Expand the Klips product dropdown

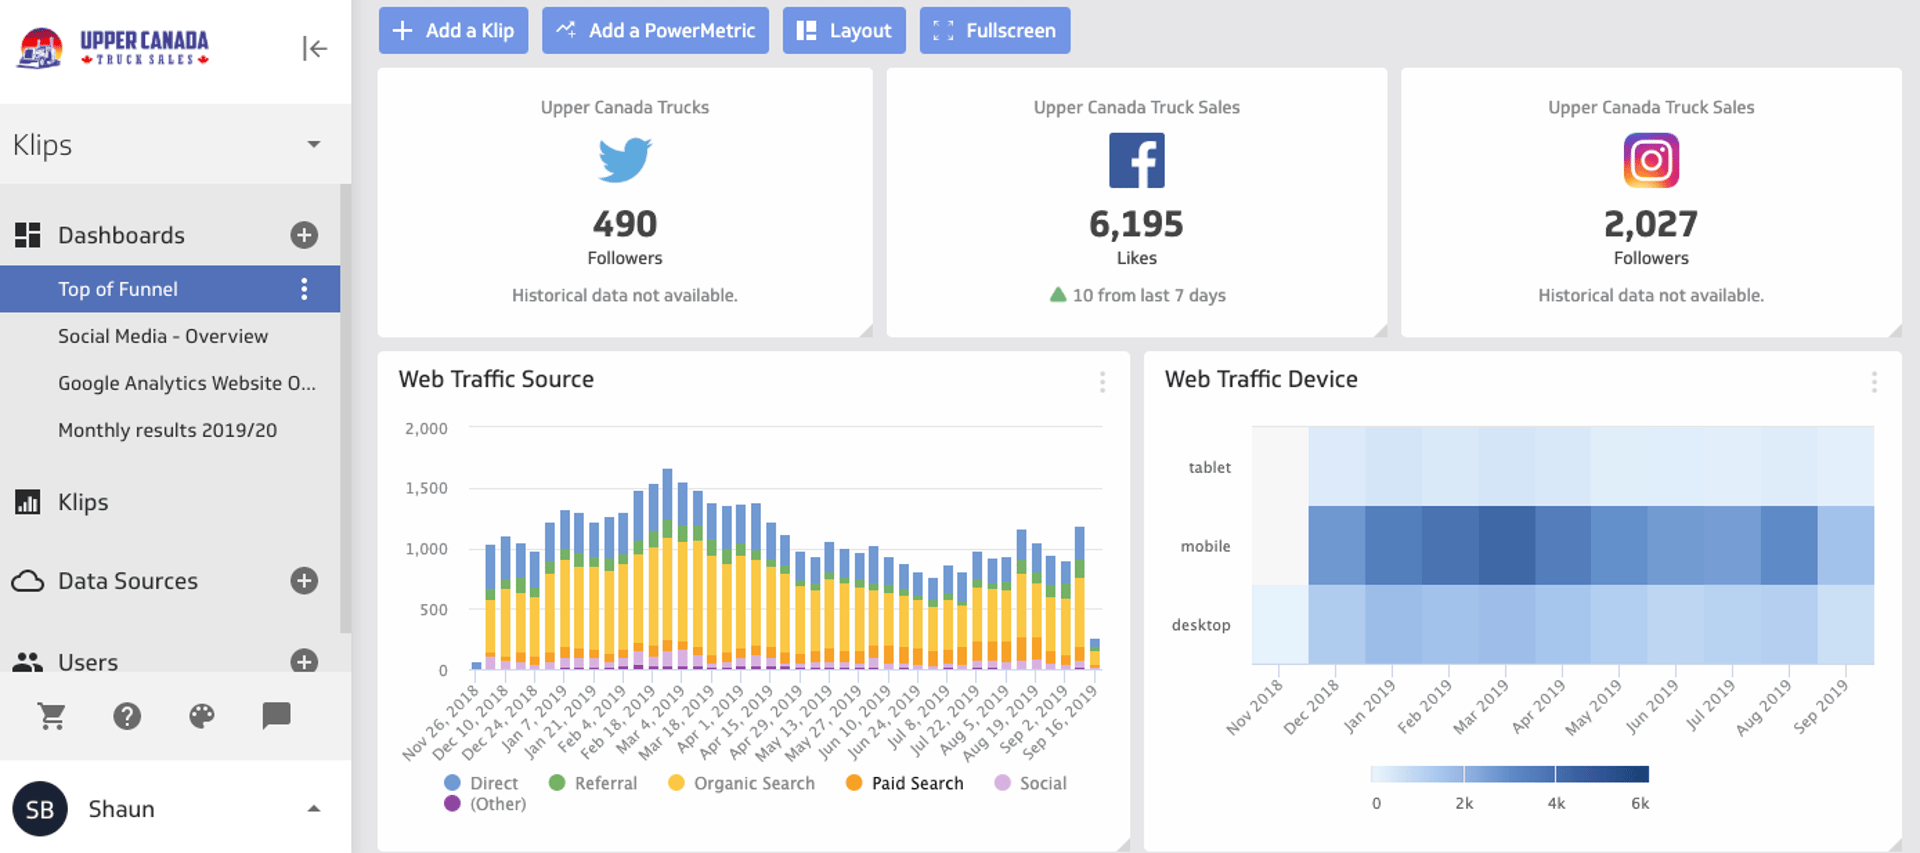(314, 145)
